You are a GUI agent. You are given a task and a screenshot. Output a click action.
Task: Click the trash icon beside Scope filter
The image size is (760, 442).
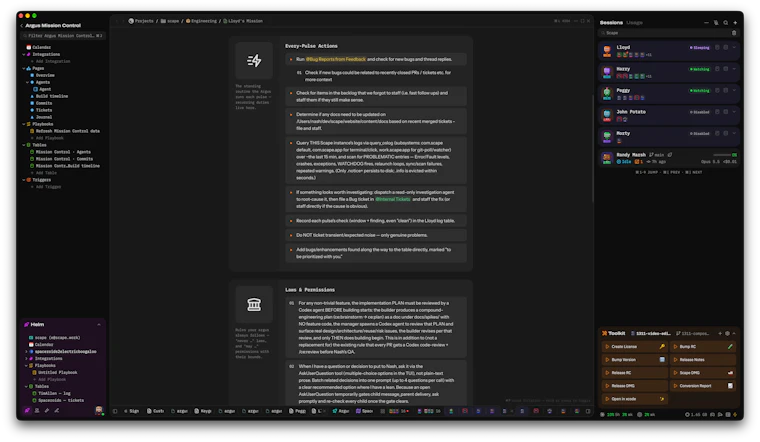[734, 33]
